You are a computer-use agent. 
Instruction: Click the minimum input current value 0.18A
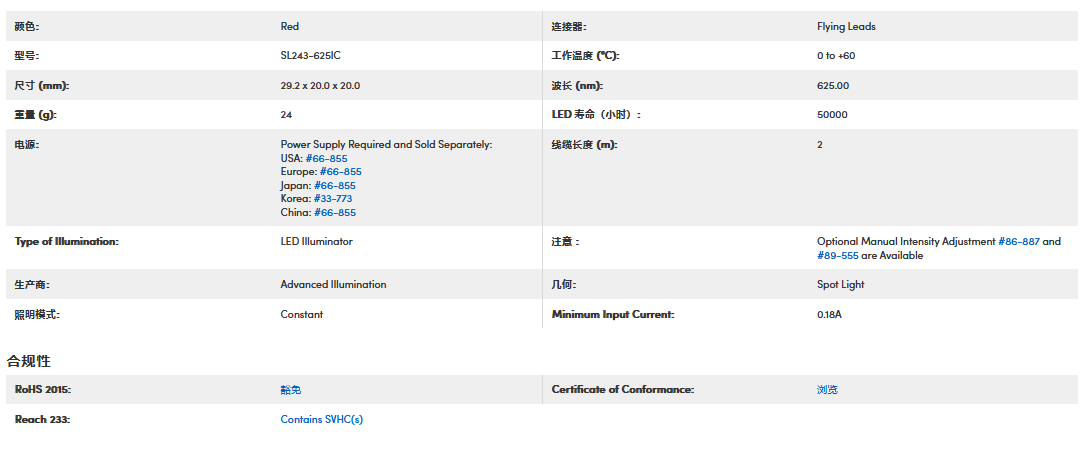tap(830, 314)
